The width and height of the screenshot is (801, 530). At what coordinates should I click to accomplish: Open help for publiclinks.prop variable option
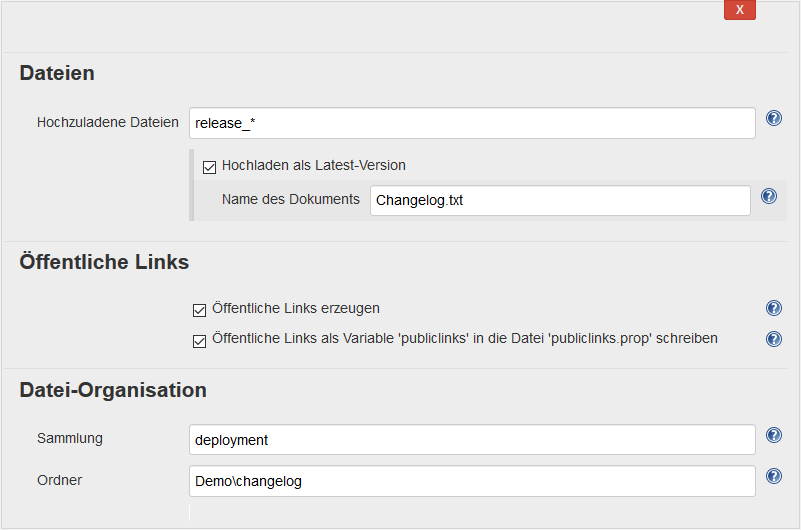pos(773,339)
